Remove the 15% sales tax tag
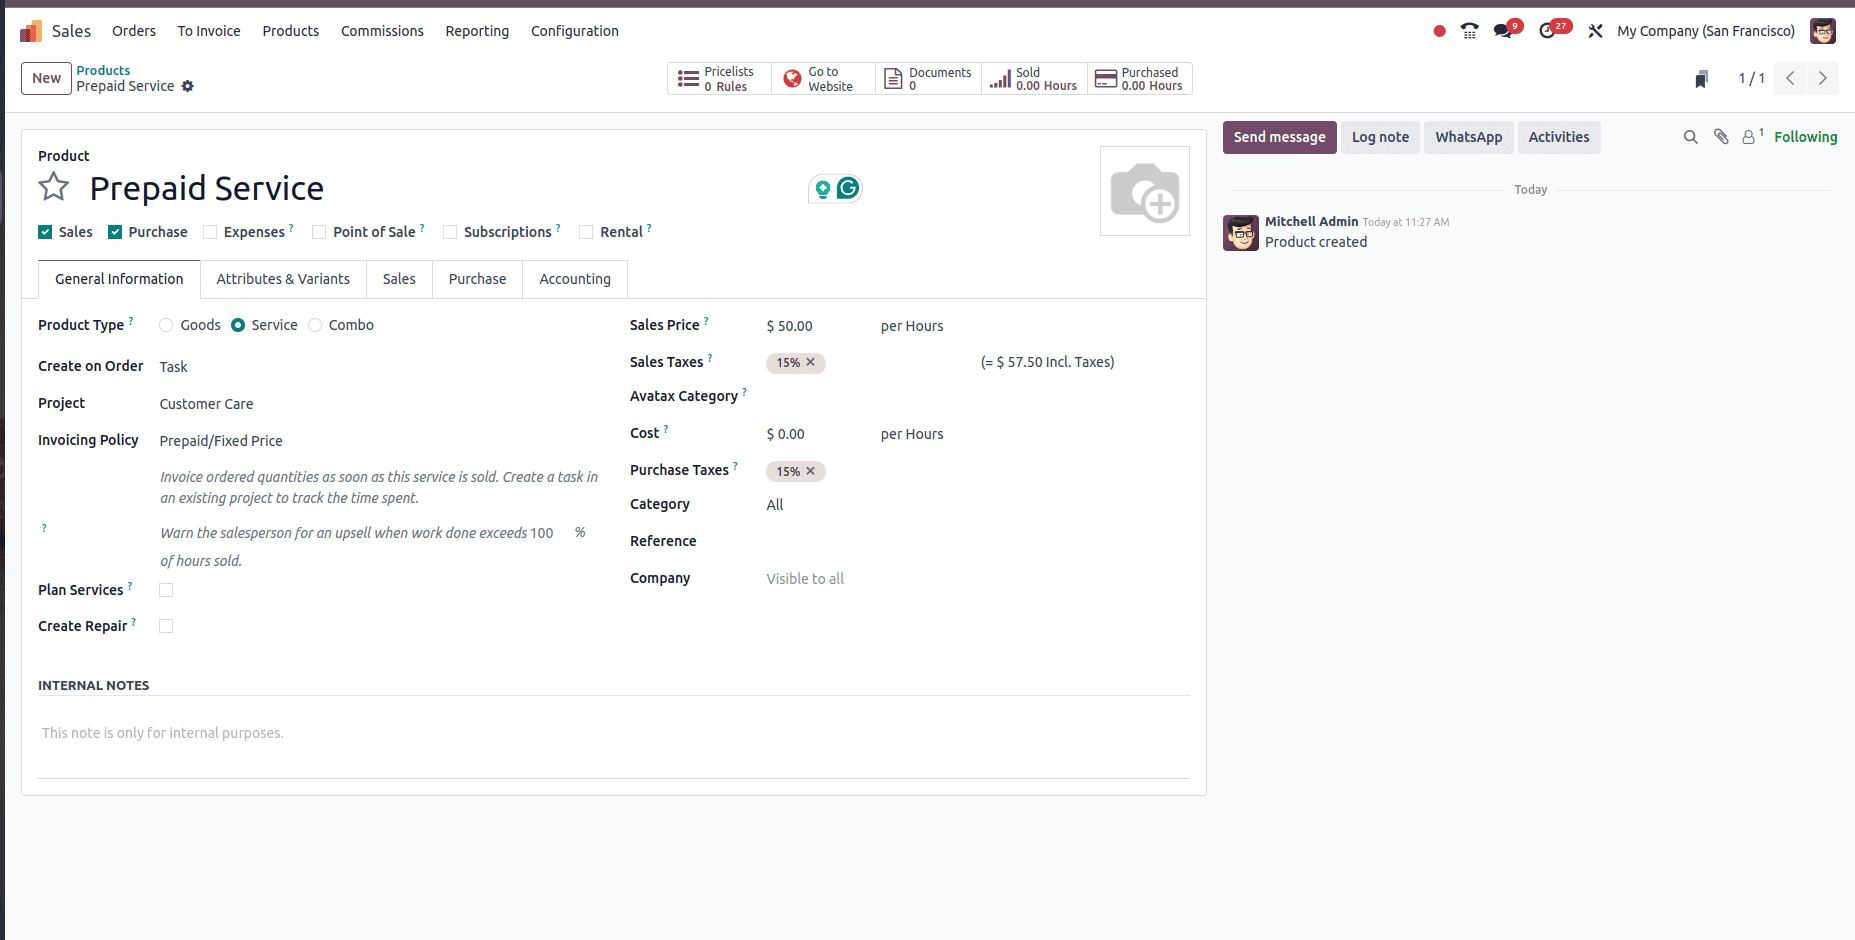This screenshot has width=1855, height=940. tap(811, 363)
